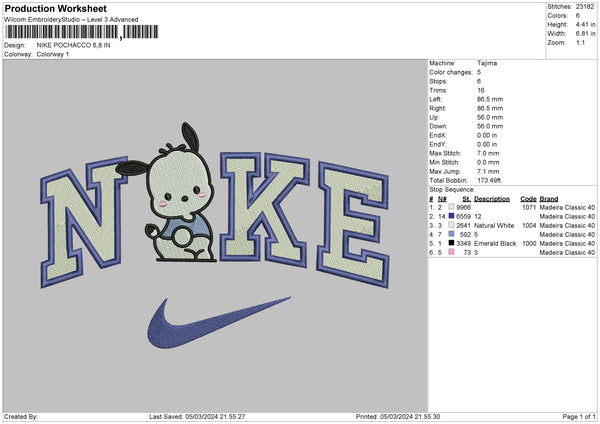Click the stitch count 3349
The height and width of the screenshot is (424, 600).
click(x=463, y=243)
